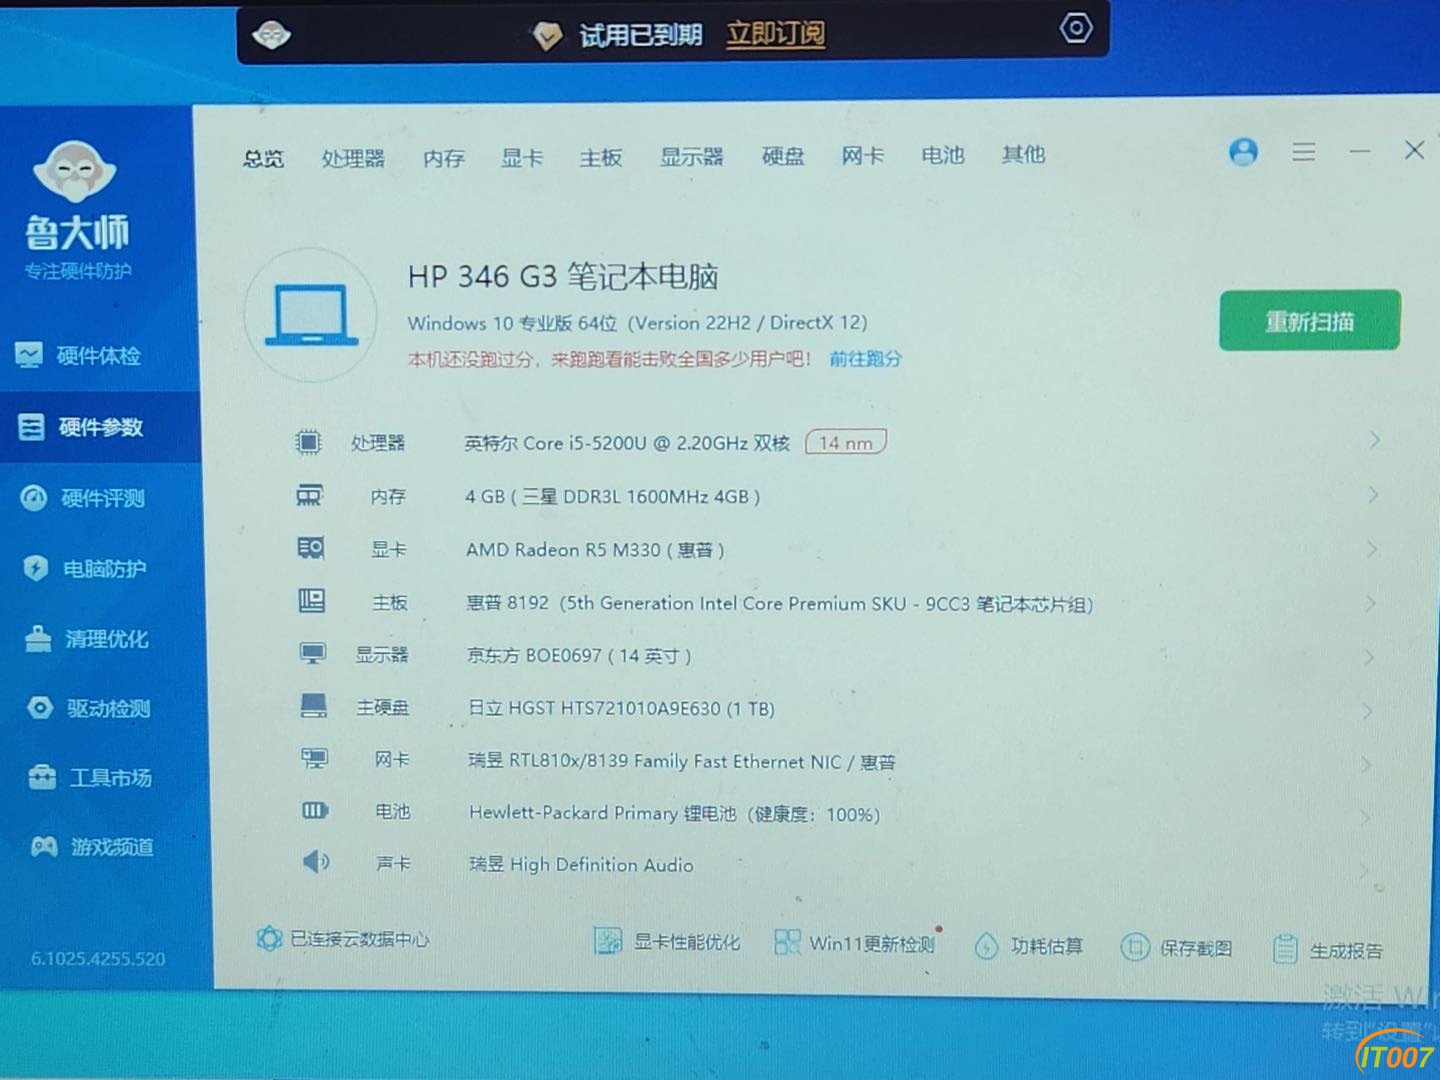
Task: Expand the 主硬盘 row chevron
Action: [x=1367, y=711]
